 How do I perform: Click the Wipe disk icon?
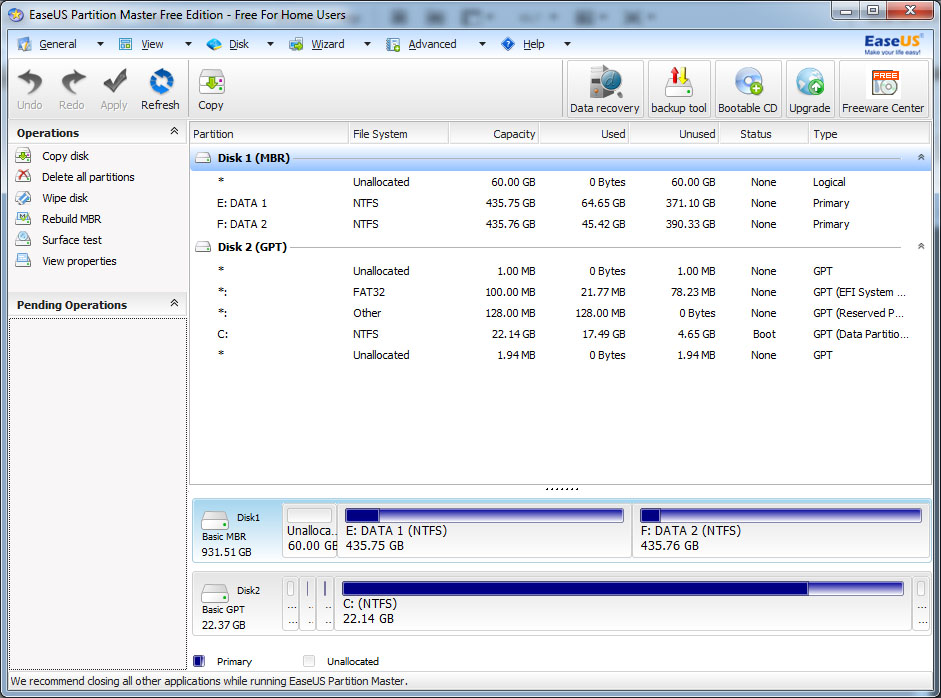coord(23,197)
